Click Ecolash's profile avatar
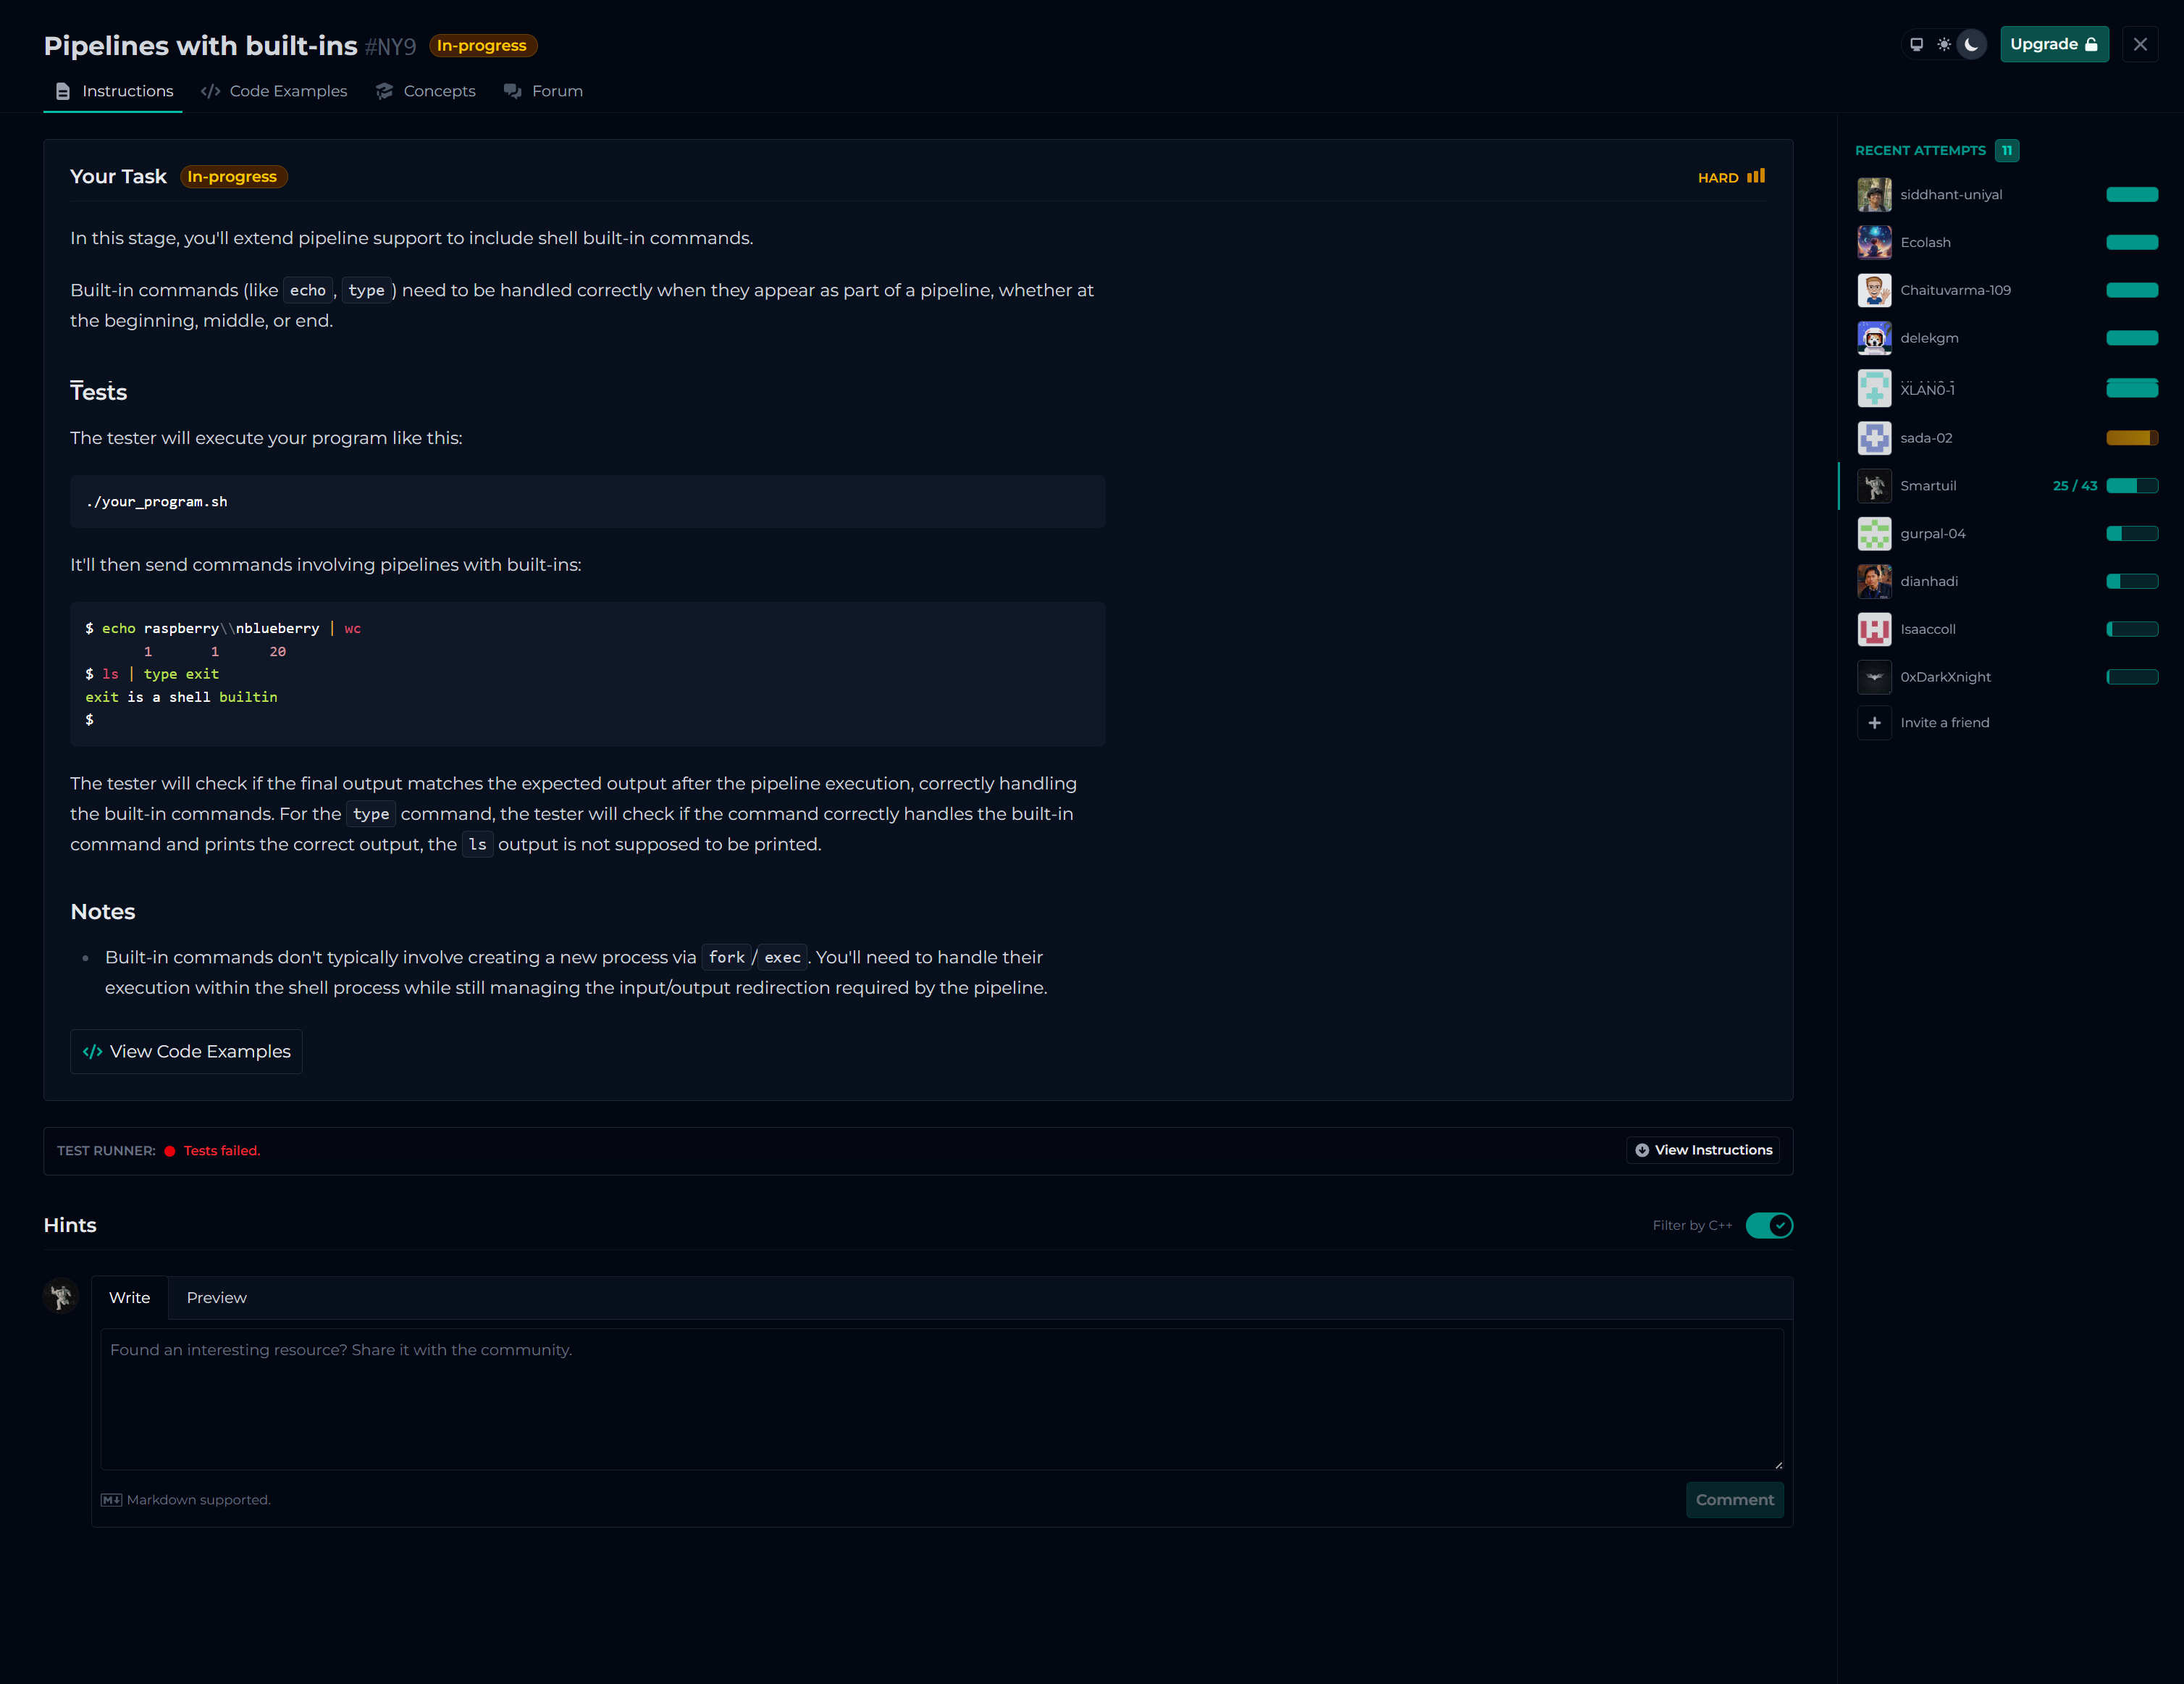 tap(1874, 242)
